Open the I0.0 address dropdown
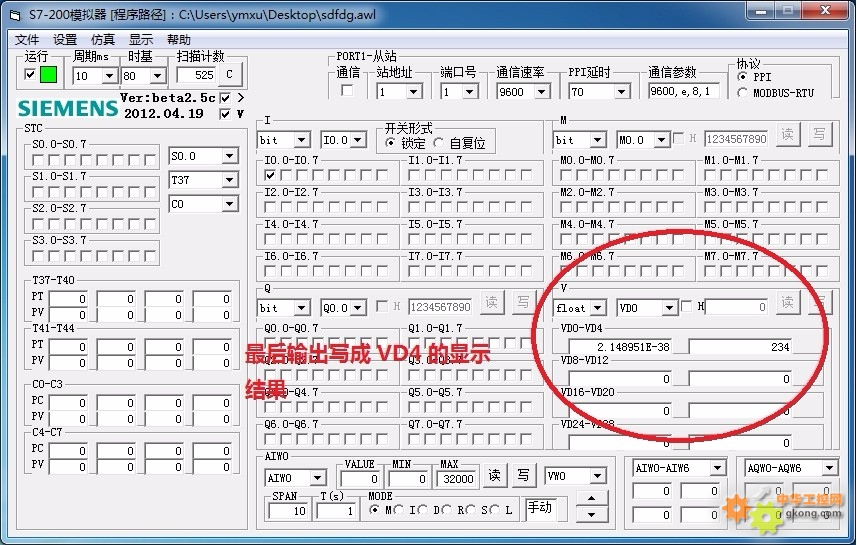 pos(357,140)
